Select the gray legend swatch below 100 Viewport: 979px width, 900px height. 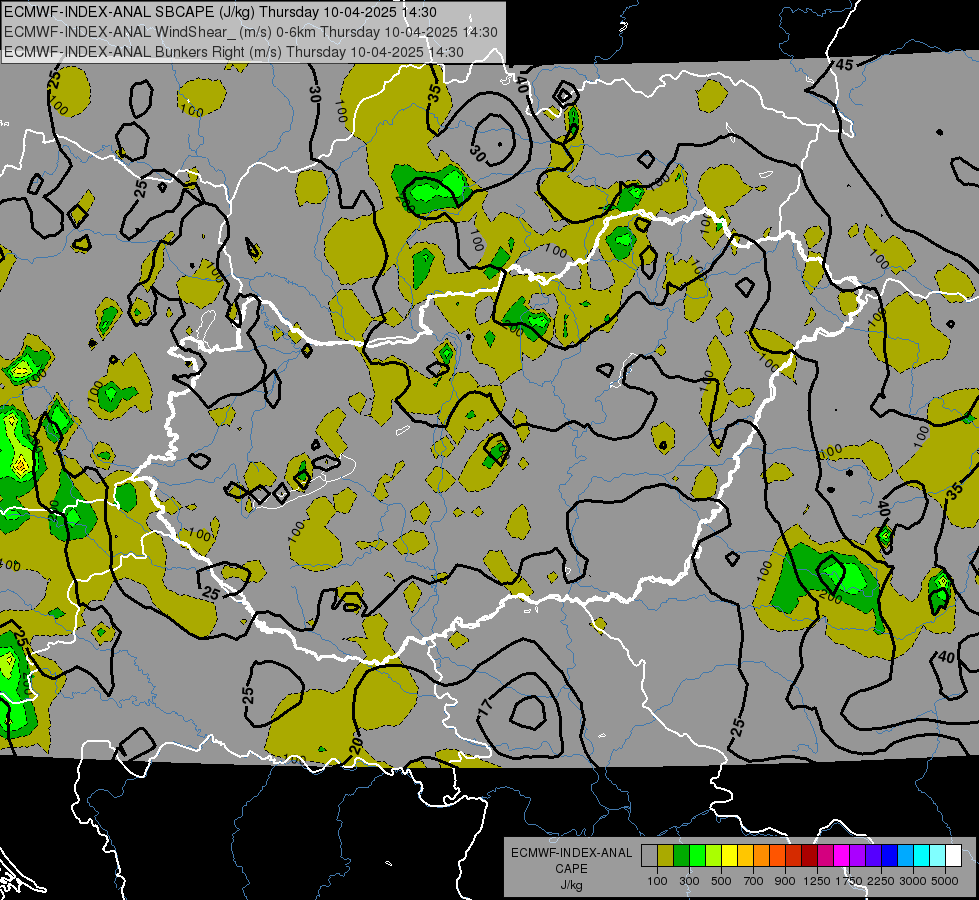(x=649, y=856)
